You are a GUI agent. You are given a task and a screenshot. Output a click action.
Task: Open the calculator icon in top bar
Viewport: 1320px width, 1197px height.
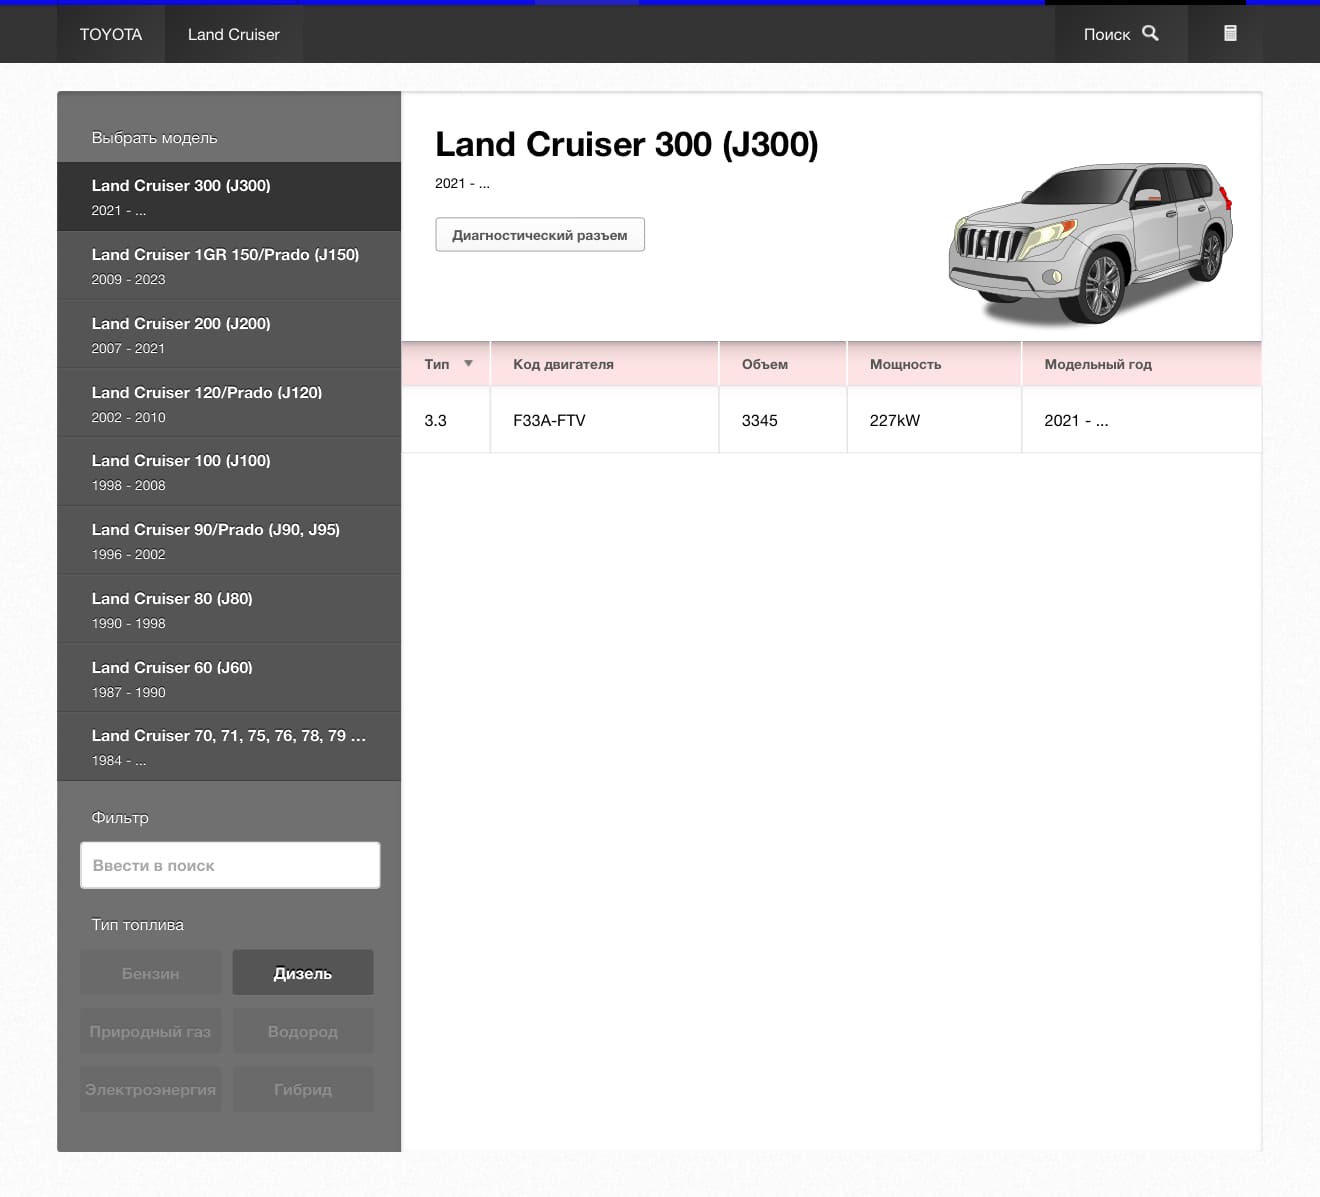click(1230, 33)
